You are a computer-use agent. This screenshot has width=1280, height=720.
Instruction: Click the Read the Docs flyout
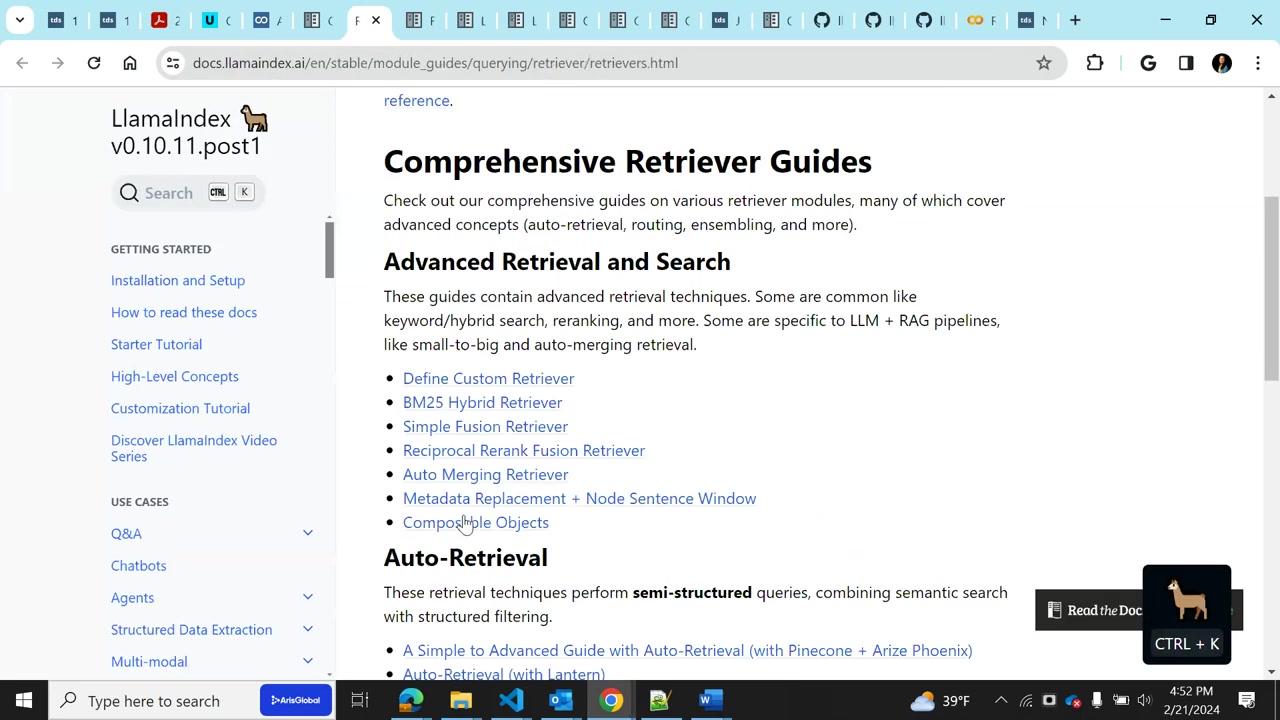(x=1090, y=610)
